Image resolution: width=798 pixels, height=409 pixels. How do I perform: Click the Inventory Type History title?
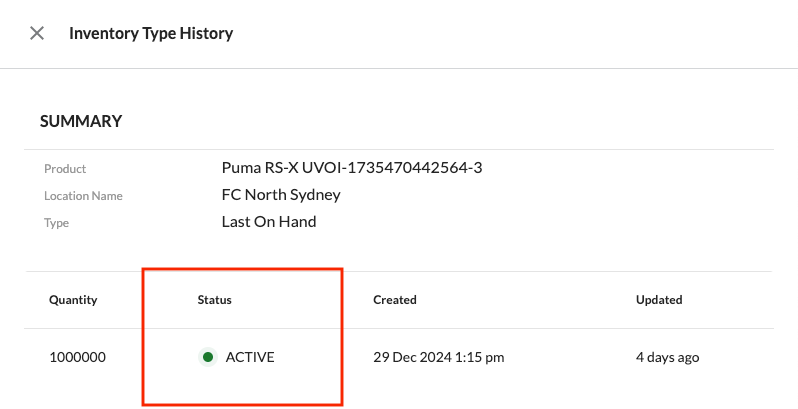click(x=151, y=33)
